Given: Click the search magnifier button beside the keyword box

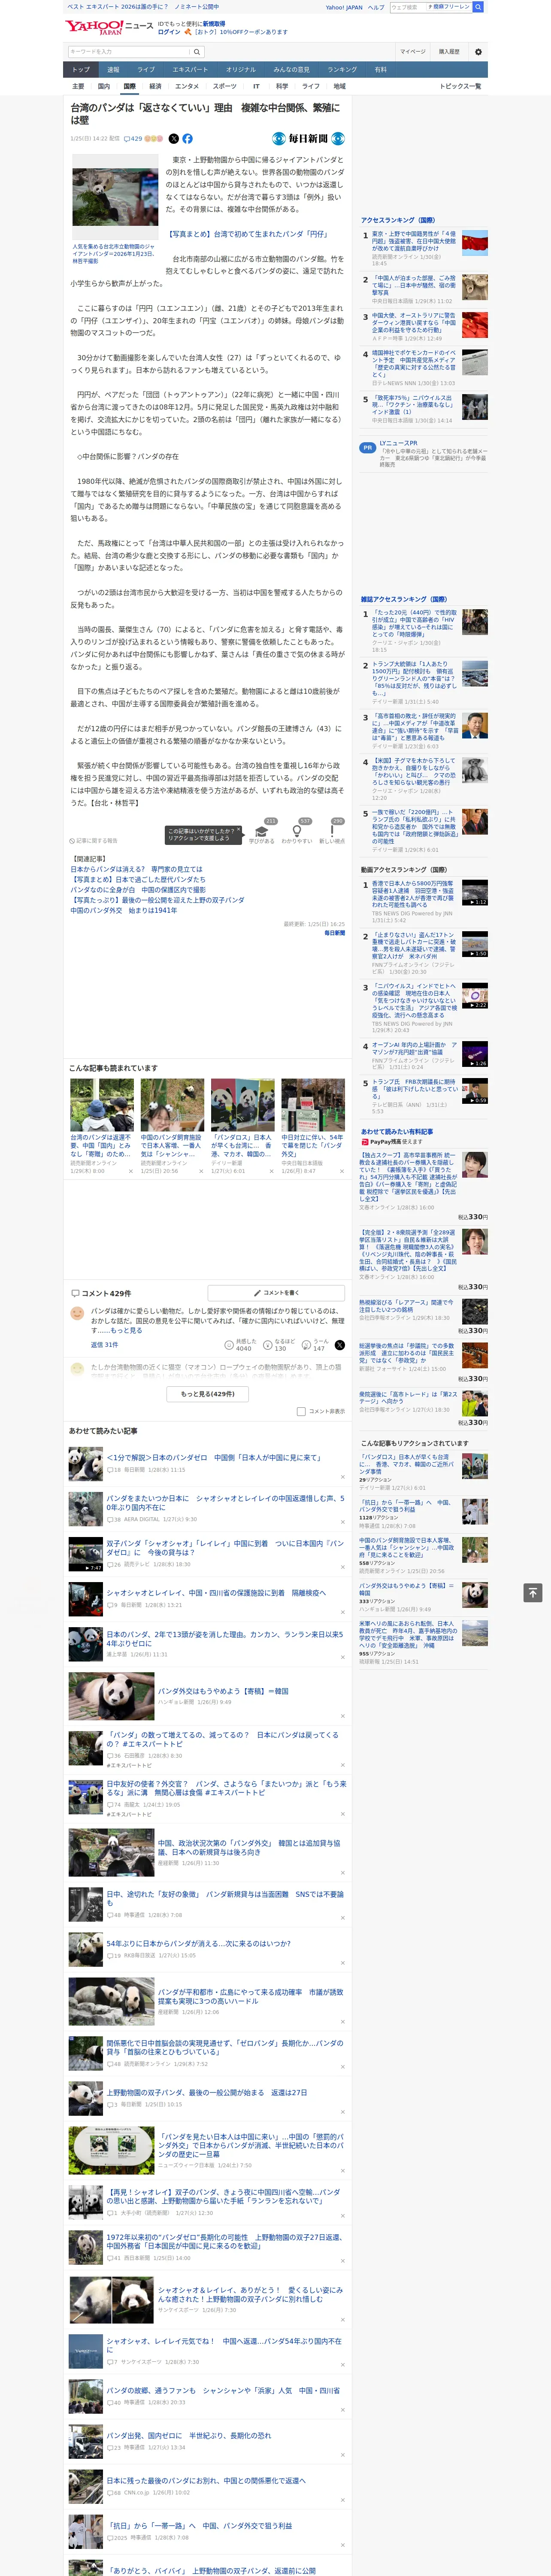Looking at the screenshot, I should [197, 52].
